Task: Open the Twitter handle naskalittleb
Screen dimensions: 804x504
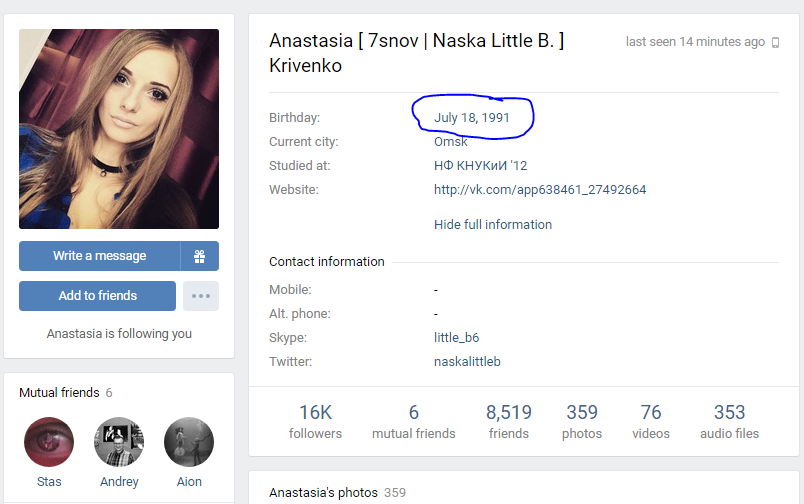Action: tap(467, 361)
